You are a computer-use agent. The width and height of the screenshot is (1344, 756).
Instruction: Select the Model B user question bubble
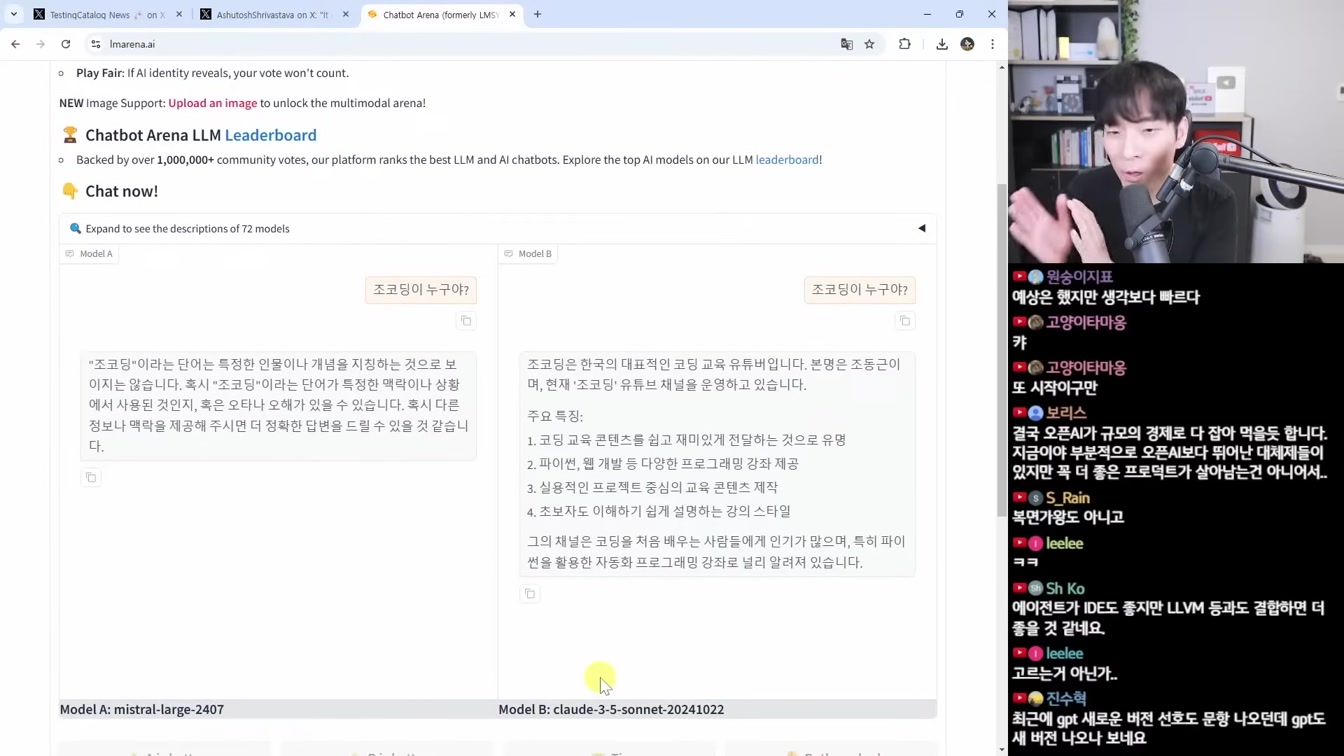(860, 290)
